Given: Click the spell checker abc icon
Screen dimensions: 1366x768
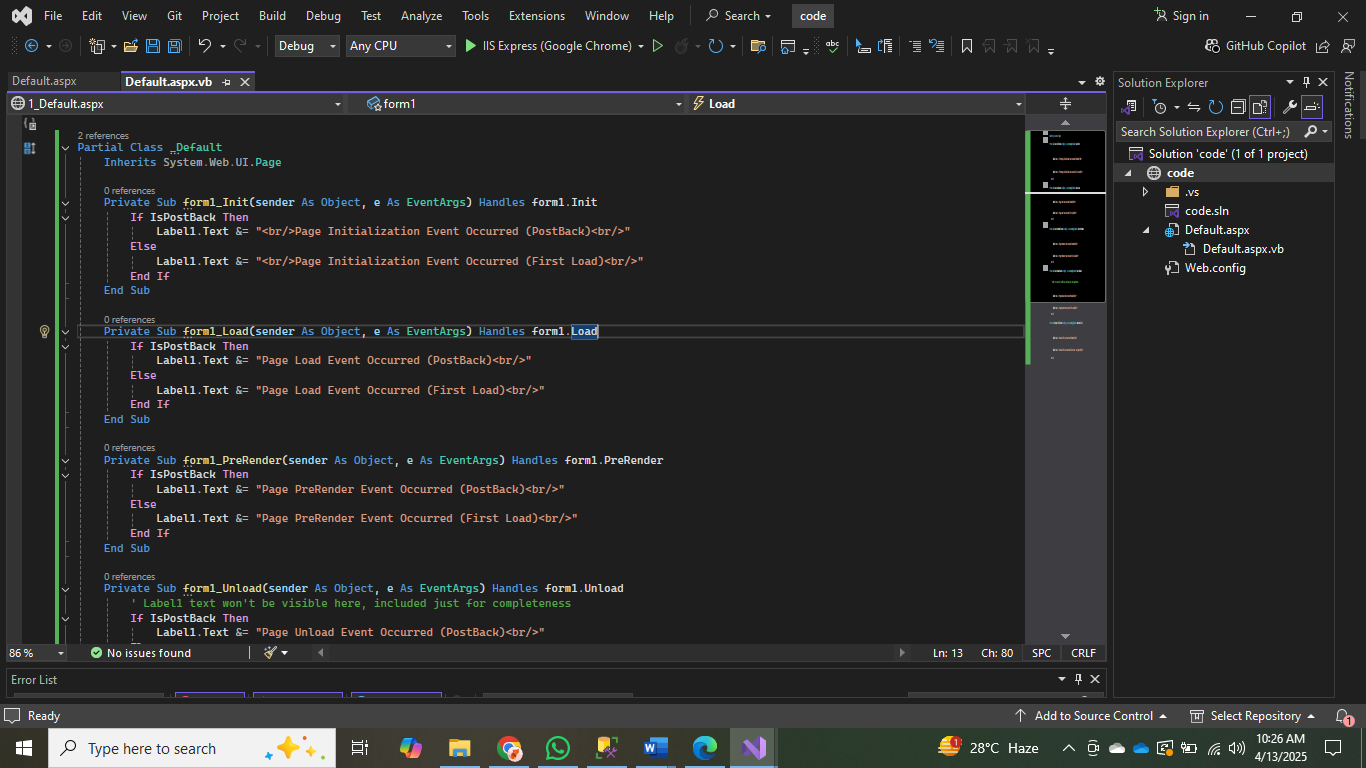Looking at the screenshot, I should [832, 46].
